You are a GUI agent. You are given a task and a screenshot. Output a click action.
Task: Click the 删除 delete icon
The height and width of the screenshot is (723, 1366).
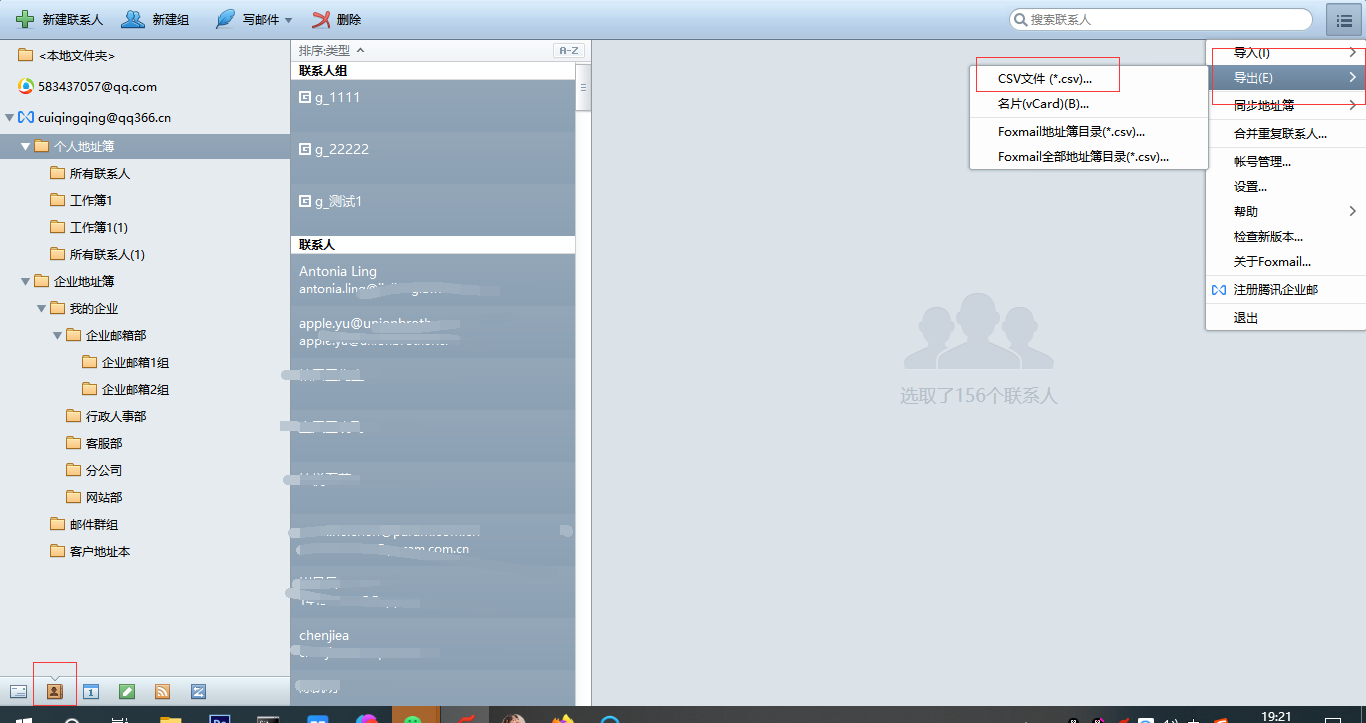(x=319, y=18)
